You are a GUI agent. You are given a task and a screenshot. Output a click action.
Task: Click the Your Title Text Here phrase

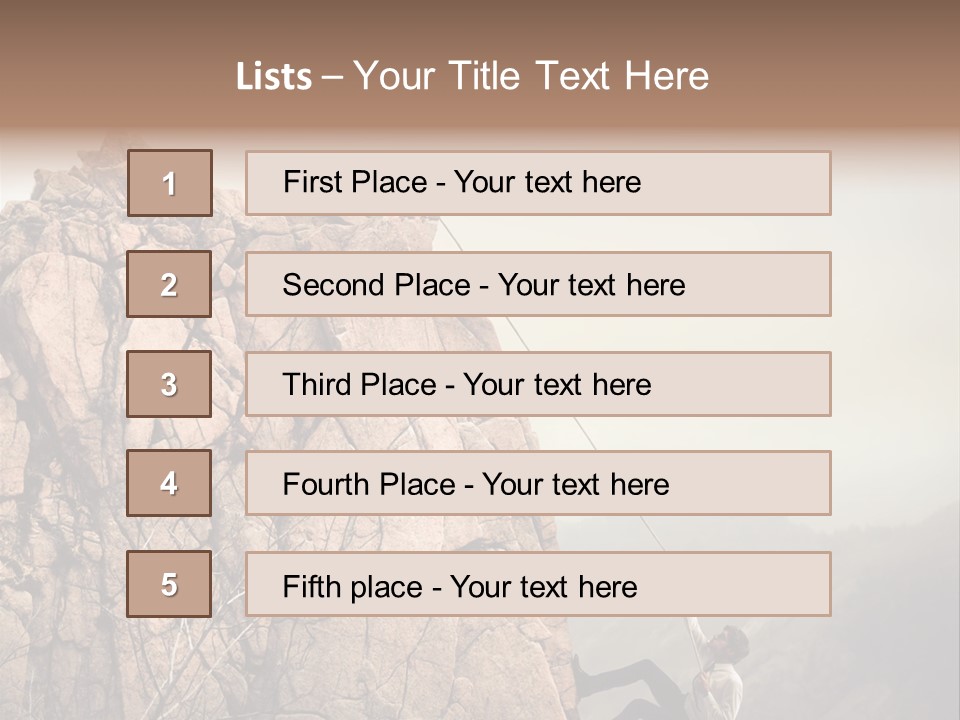(531, 77)
